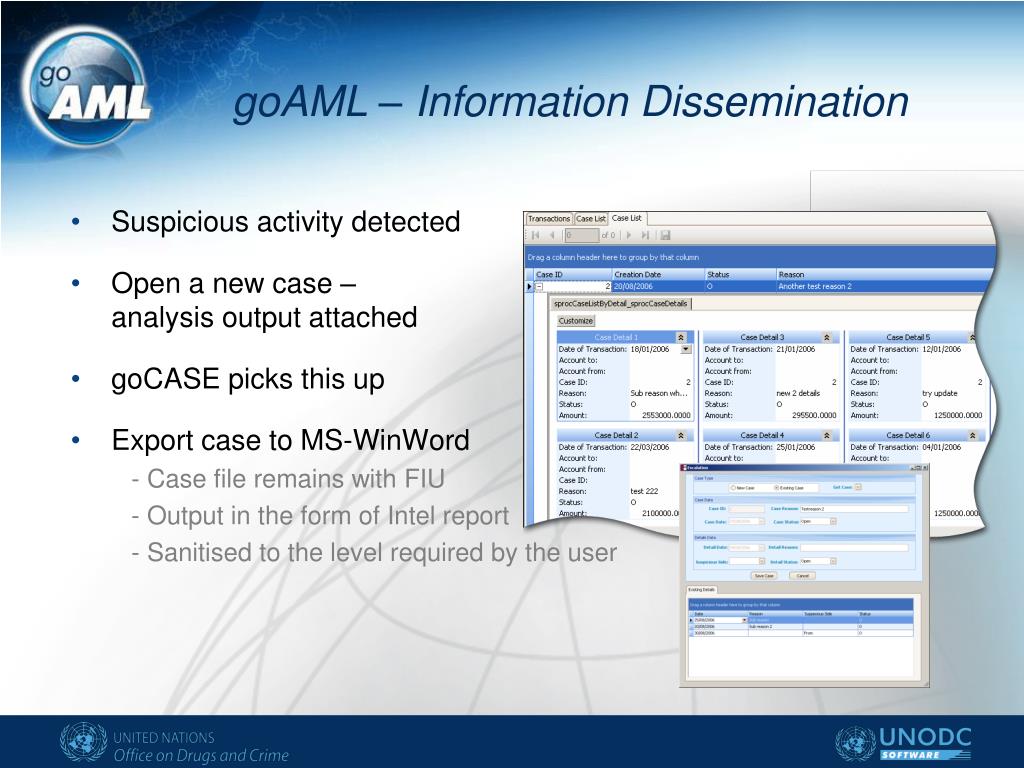This screenshot has width=1024, height=768.
Task: Open the date dropdown in the first Existing Details row
Action: [744, 620]
